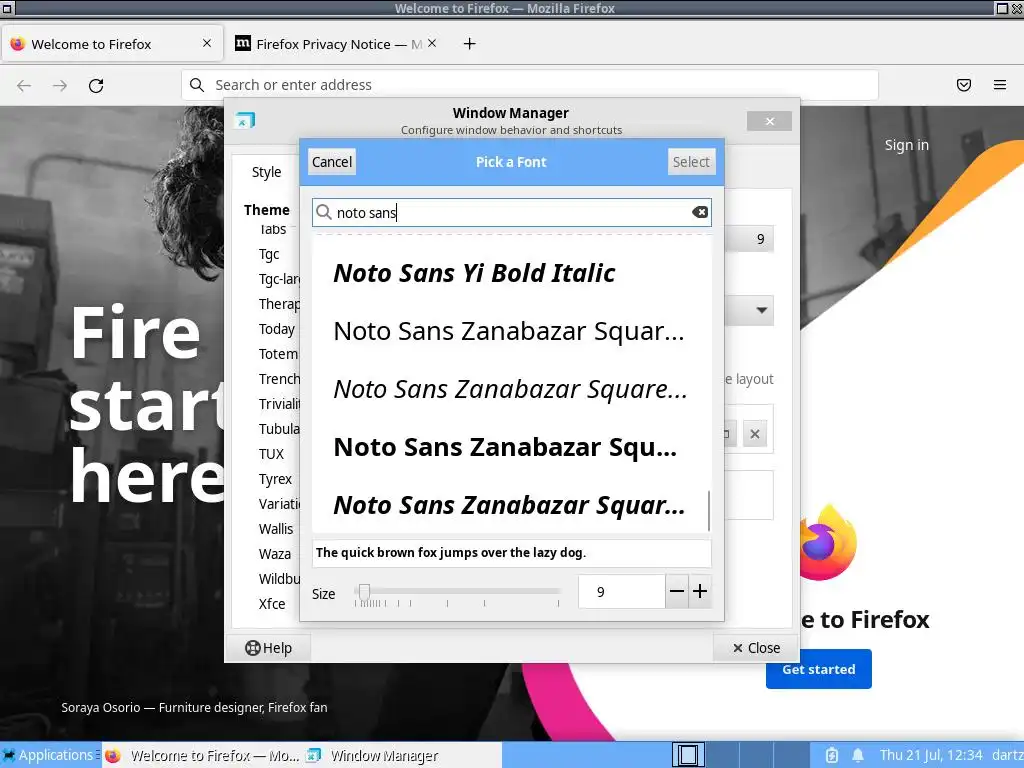Select the Totem theme
The height and width of the screenshot is (768, 1024).
(x=278, y=354)
